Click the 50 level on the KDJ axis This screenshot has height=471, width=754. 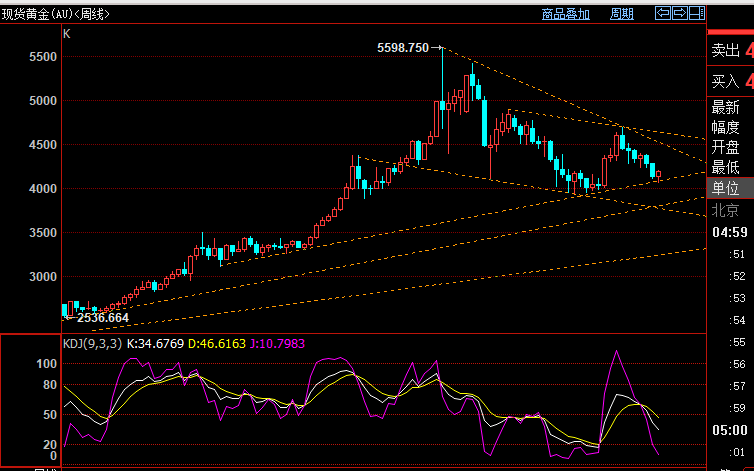coord(50,415)
